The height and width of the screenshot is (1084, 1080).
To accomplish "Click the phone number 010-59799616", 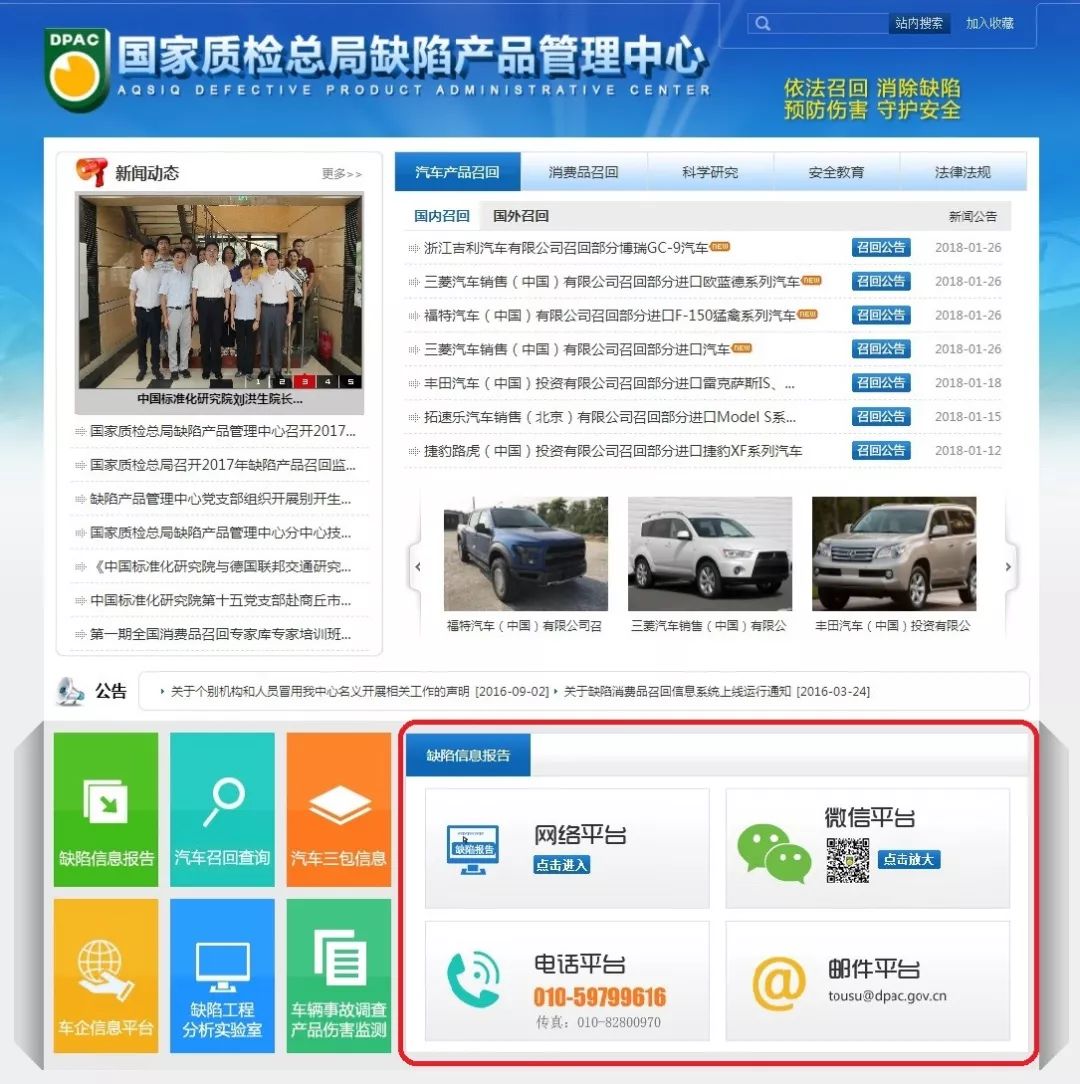I will (x=599, y=997).
